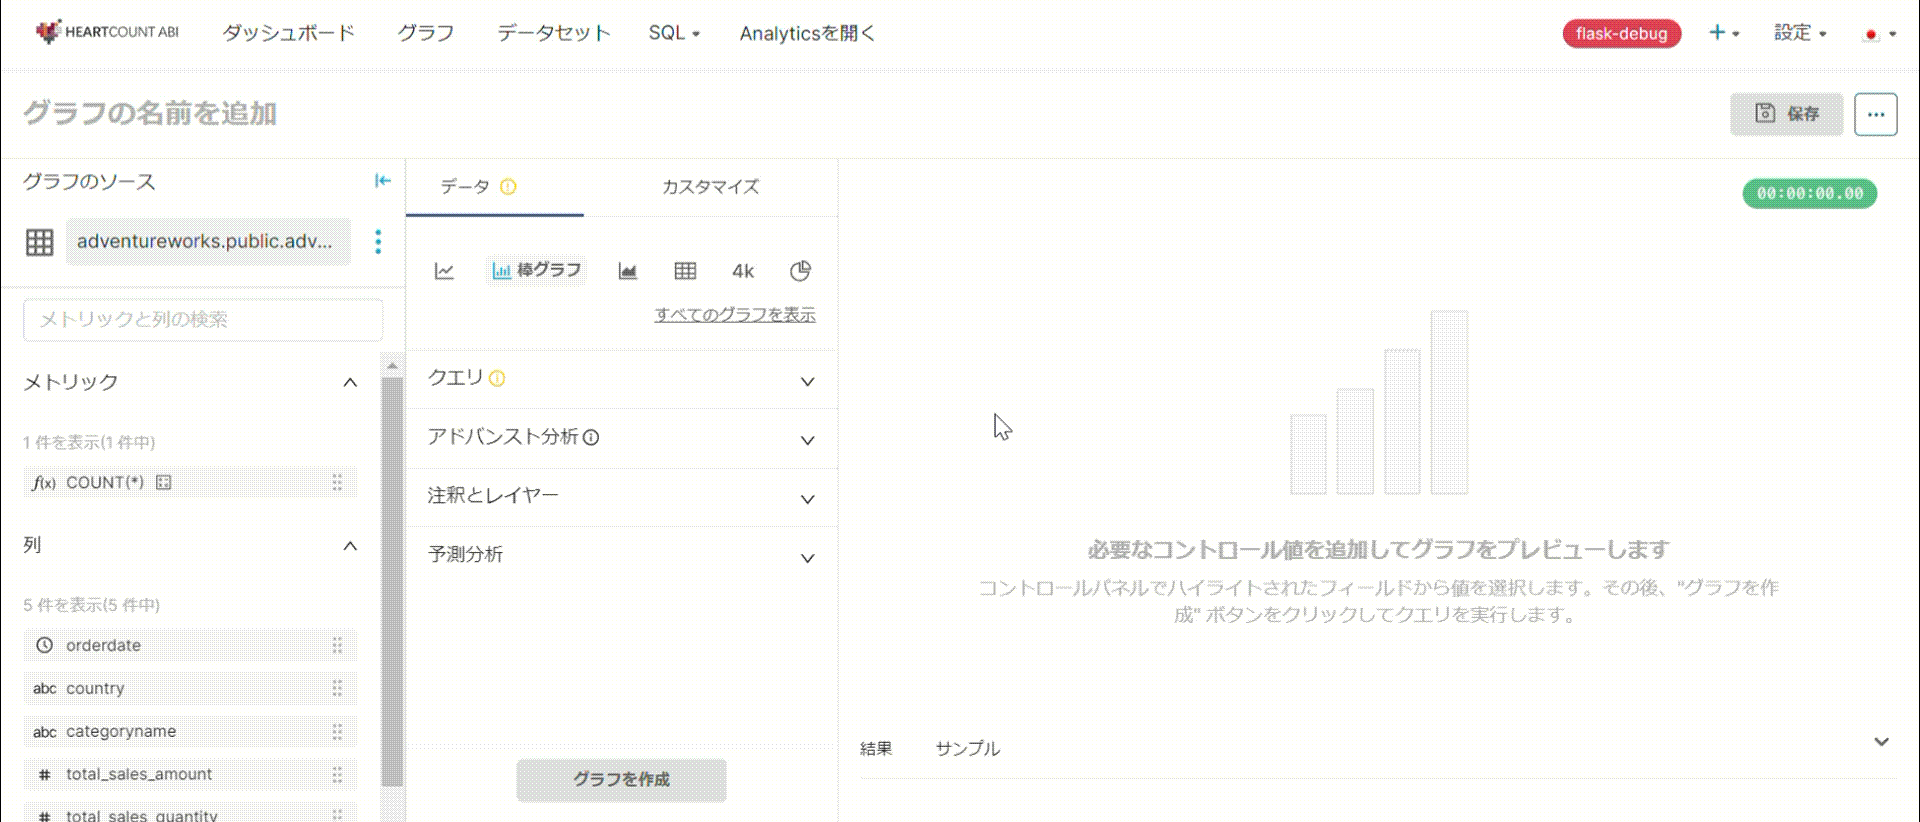Click the adventureworks.public dataset name selector
The width and height of the screenshot is (1920, 822).
[x=208, y=242]
